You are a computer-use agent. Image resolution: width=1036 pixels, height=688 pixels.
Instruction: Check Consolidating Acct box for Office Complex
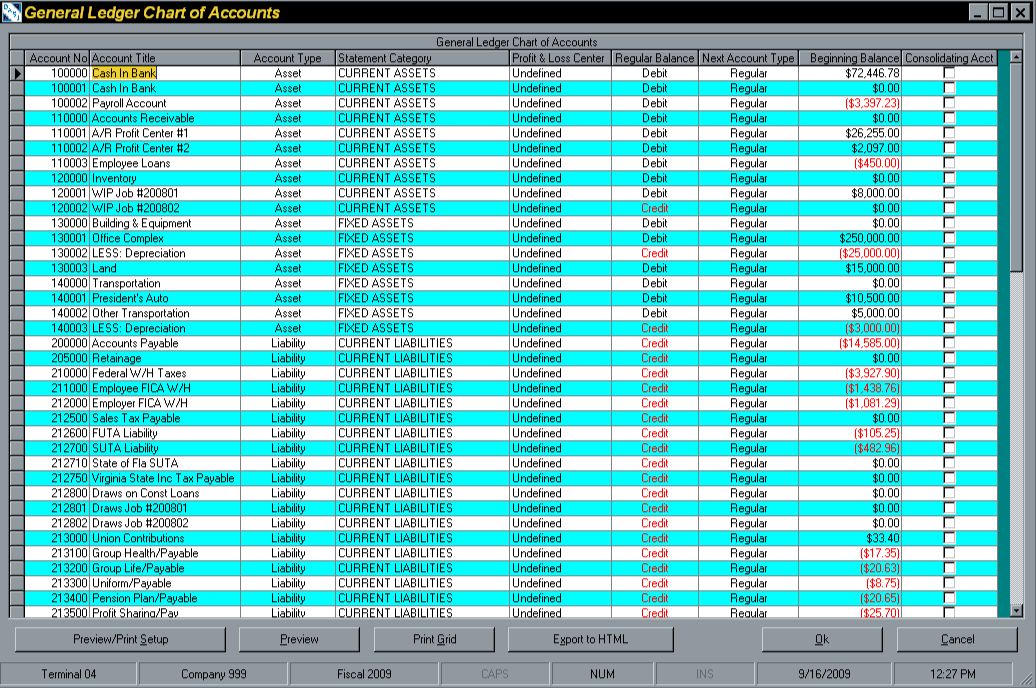(x=949, y=238)
